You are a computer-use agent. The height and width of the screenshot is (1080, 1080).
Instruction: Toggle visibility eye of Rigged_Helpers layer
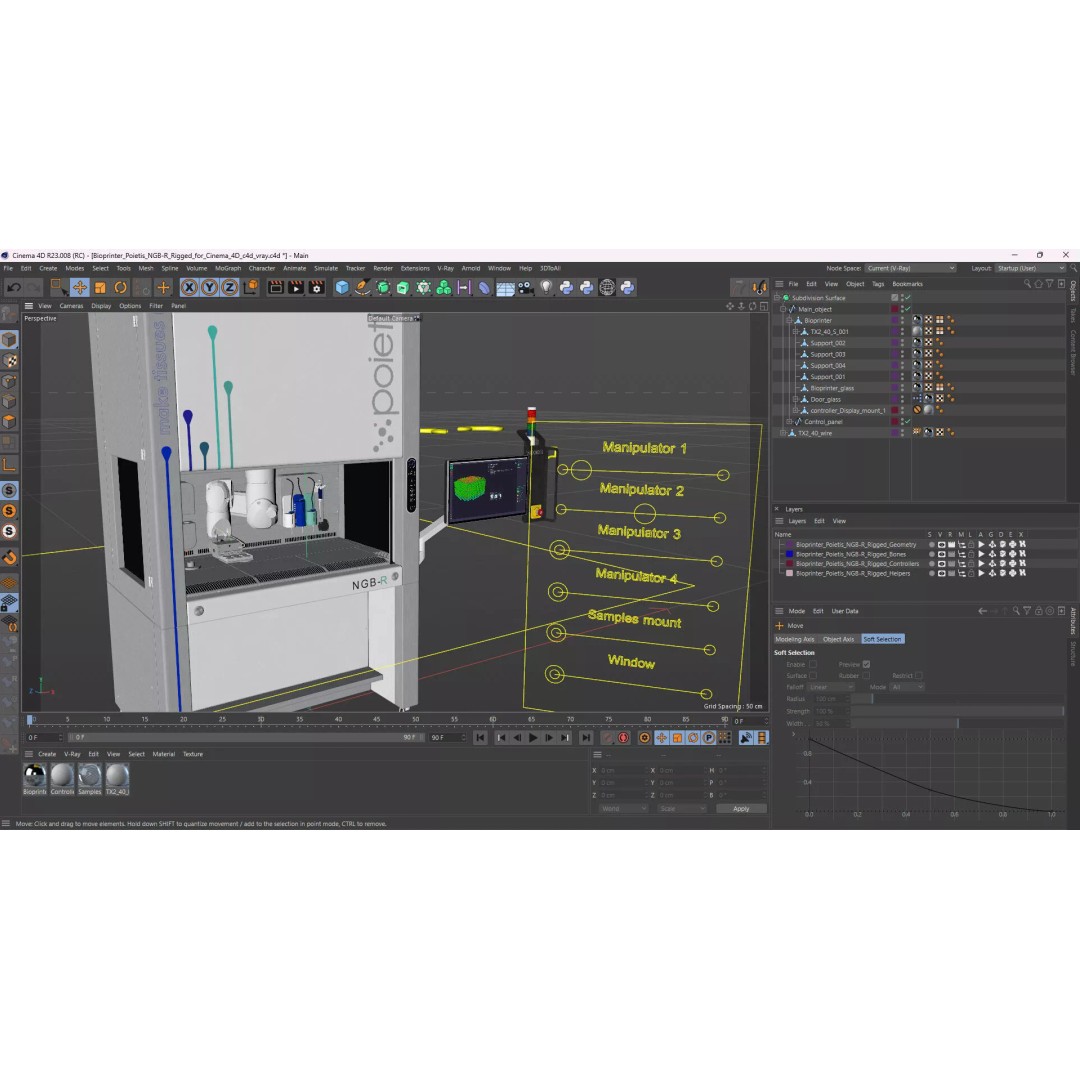coord(942,573)
